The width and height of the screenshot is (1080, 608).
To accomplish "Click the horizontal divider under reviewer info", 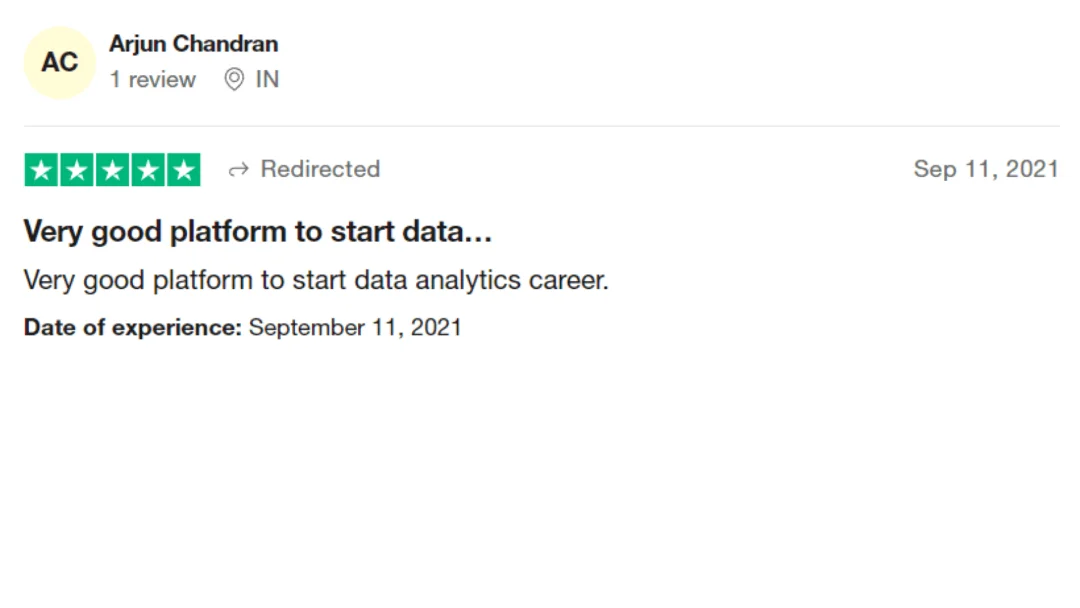I will (x=541, y=126).
